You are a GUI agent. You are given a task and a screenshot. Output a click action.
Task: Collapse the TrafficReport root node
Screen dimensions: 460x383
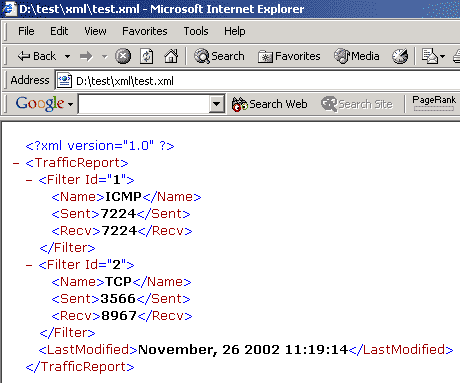pos(16,163)
